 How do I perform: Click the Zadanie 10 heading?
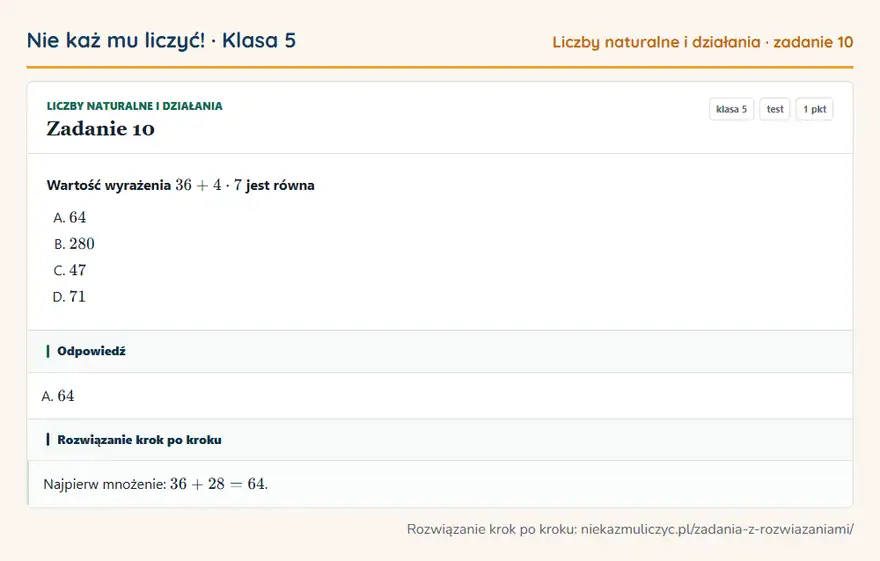click(100, 129)
